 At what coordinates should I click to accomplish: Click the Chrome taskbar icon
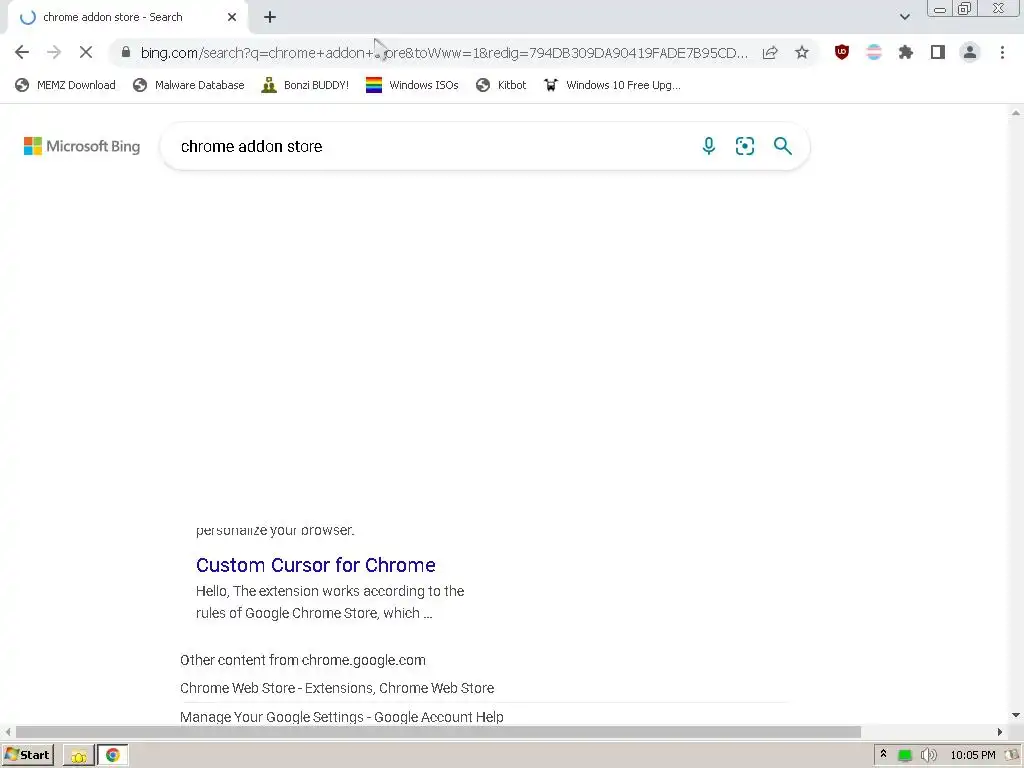point(113,756)
